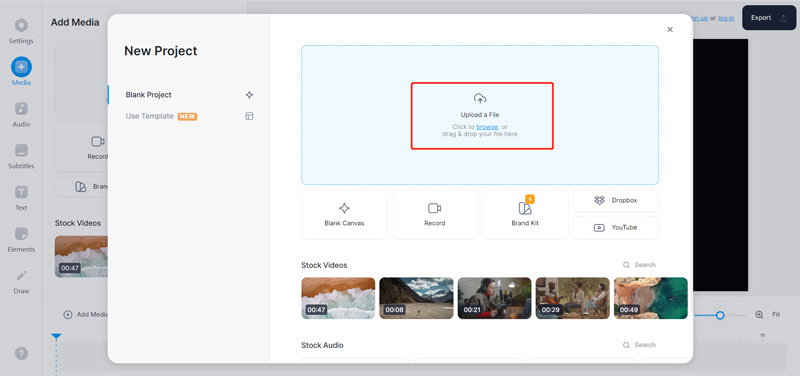
Task: Click the New Project title
Action: (161, 51)
